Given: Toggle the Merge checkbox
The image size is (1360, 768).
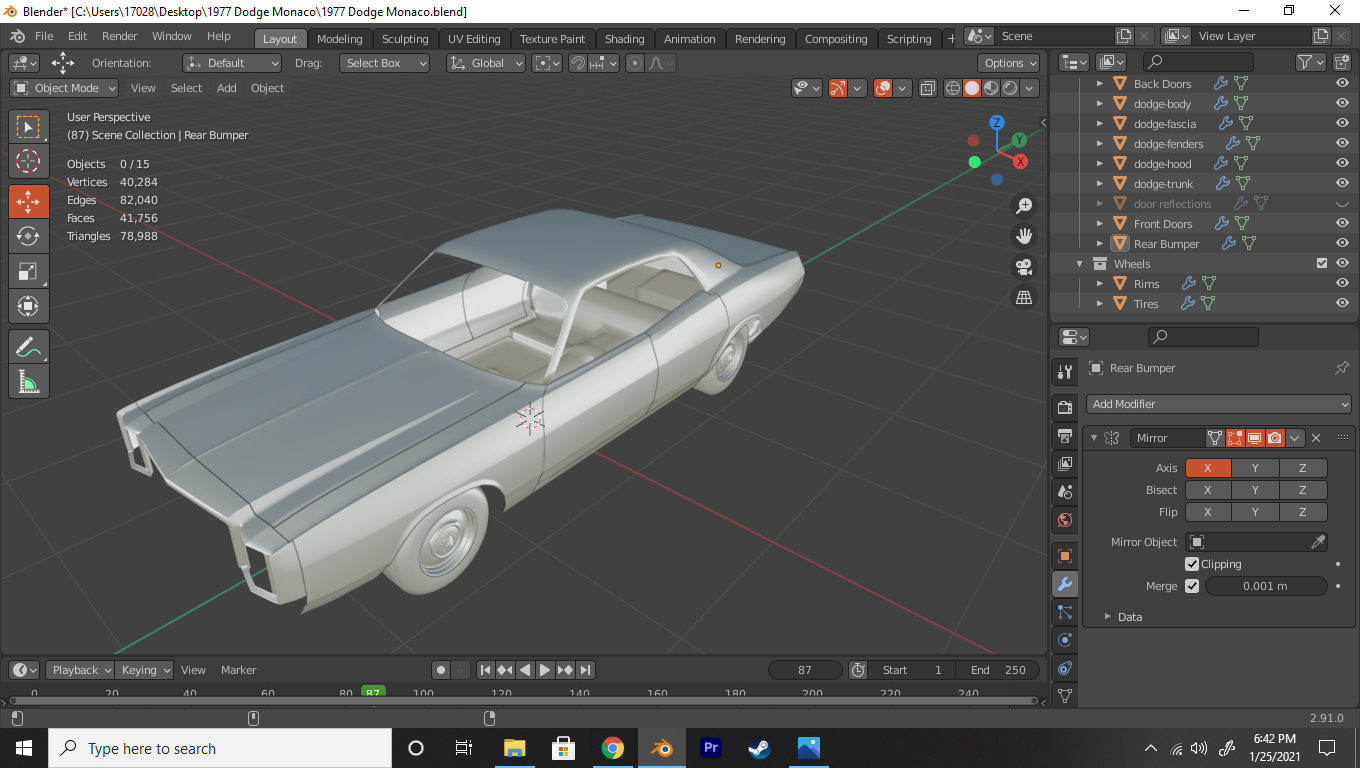Looking at the screenshot, I should pyautogui.click(x=1192, y=586).
